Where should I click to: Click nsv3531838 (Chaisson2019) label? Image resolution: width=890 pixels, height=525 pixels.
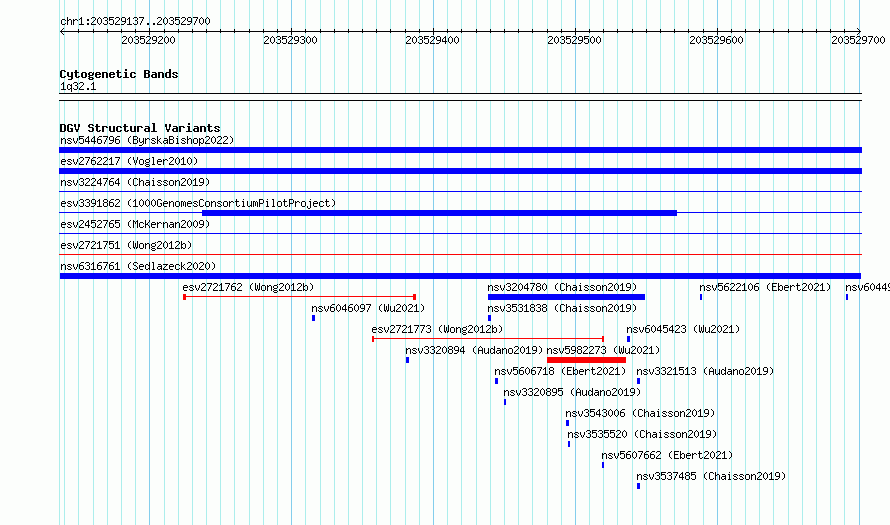pyautogui.click(x=562, y=308)
